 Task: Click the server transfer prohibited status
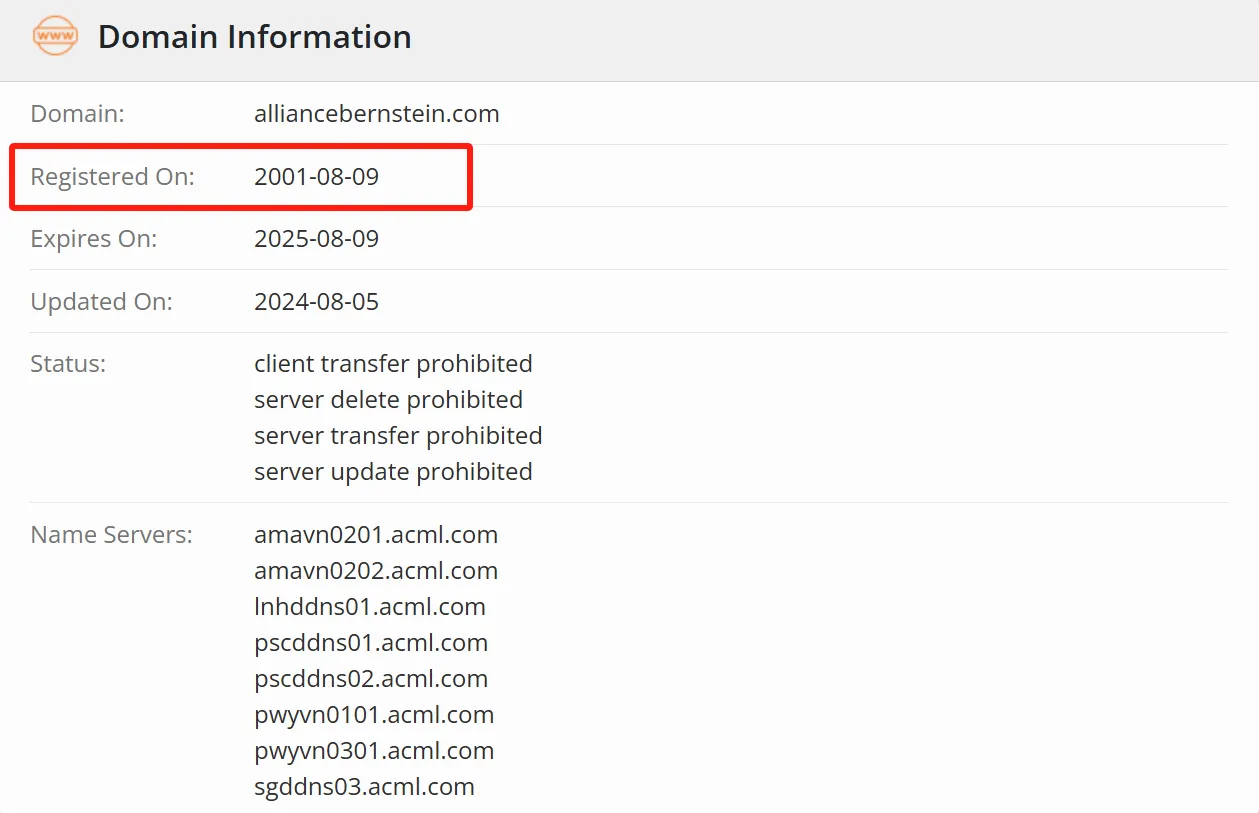click(398, 436)
